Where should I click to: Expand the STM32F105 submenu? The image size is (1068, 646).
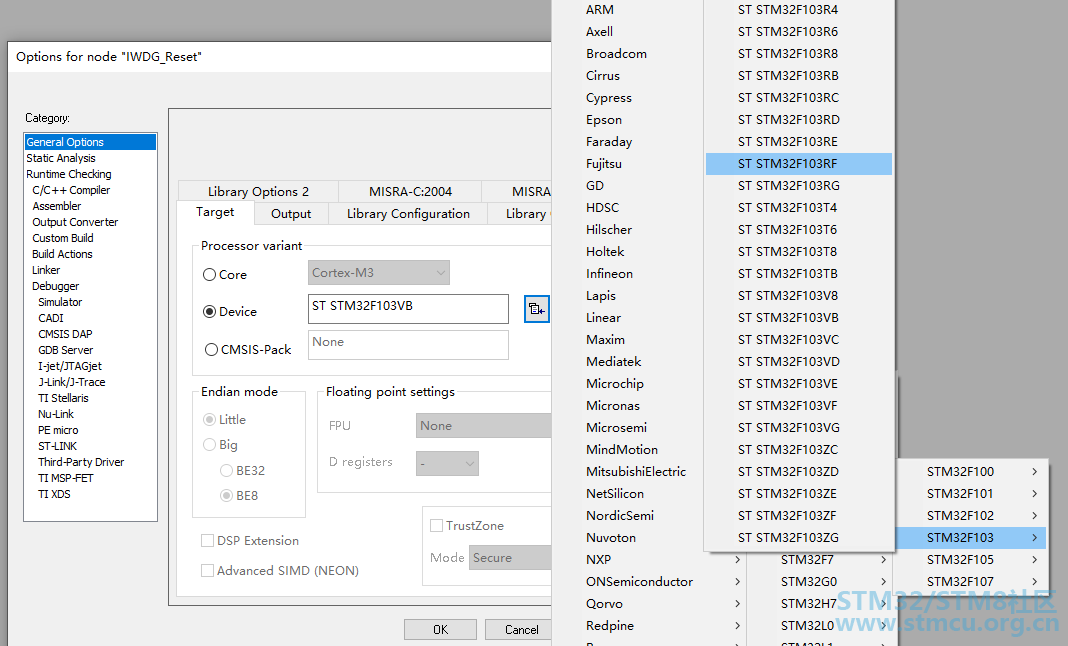tap(973, 559)
